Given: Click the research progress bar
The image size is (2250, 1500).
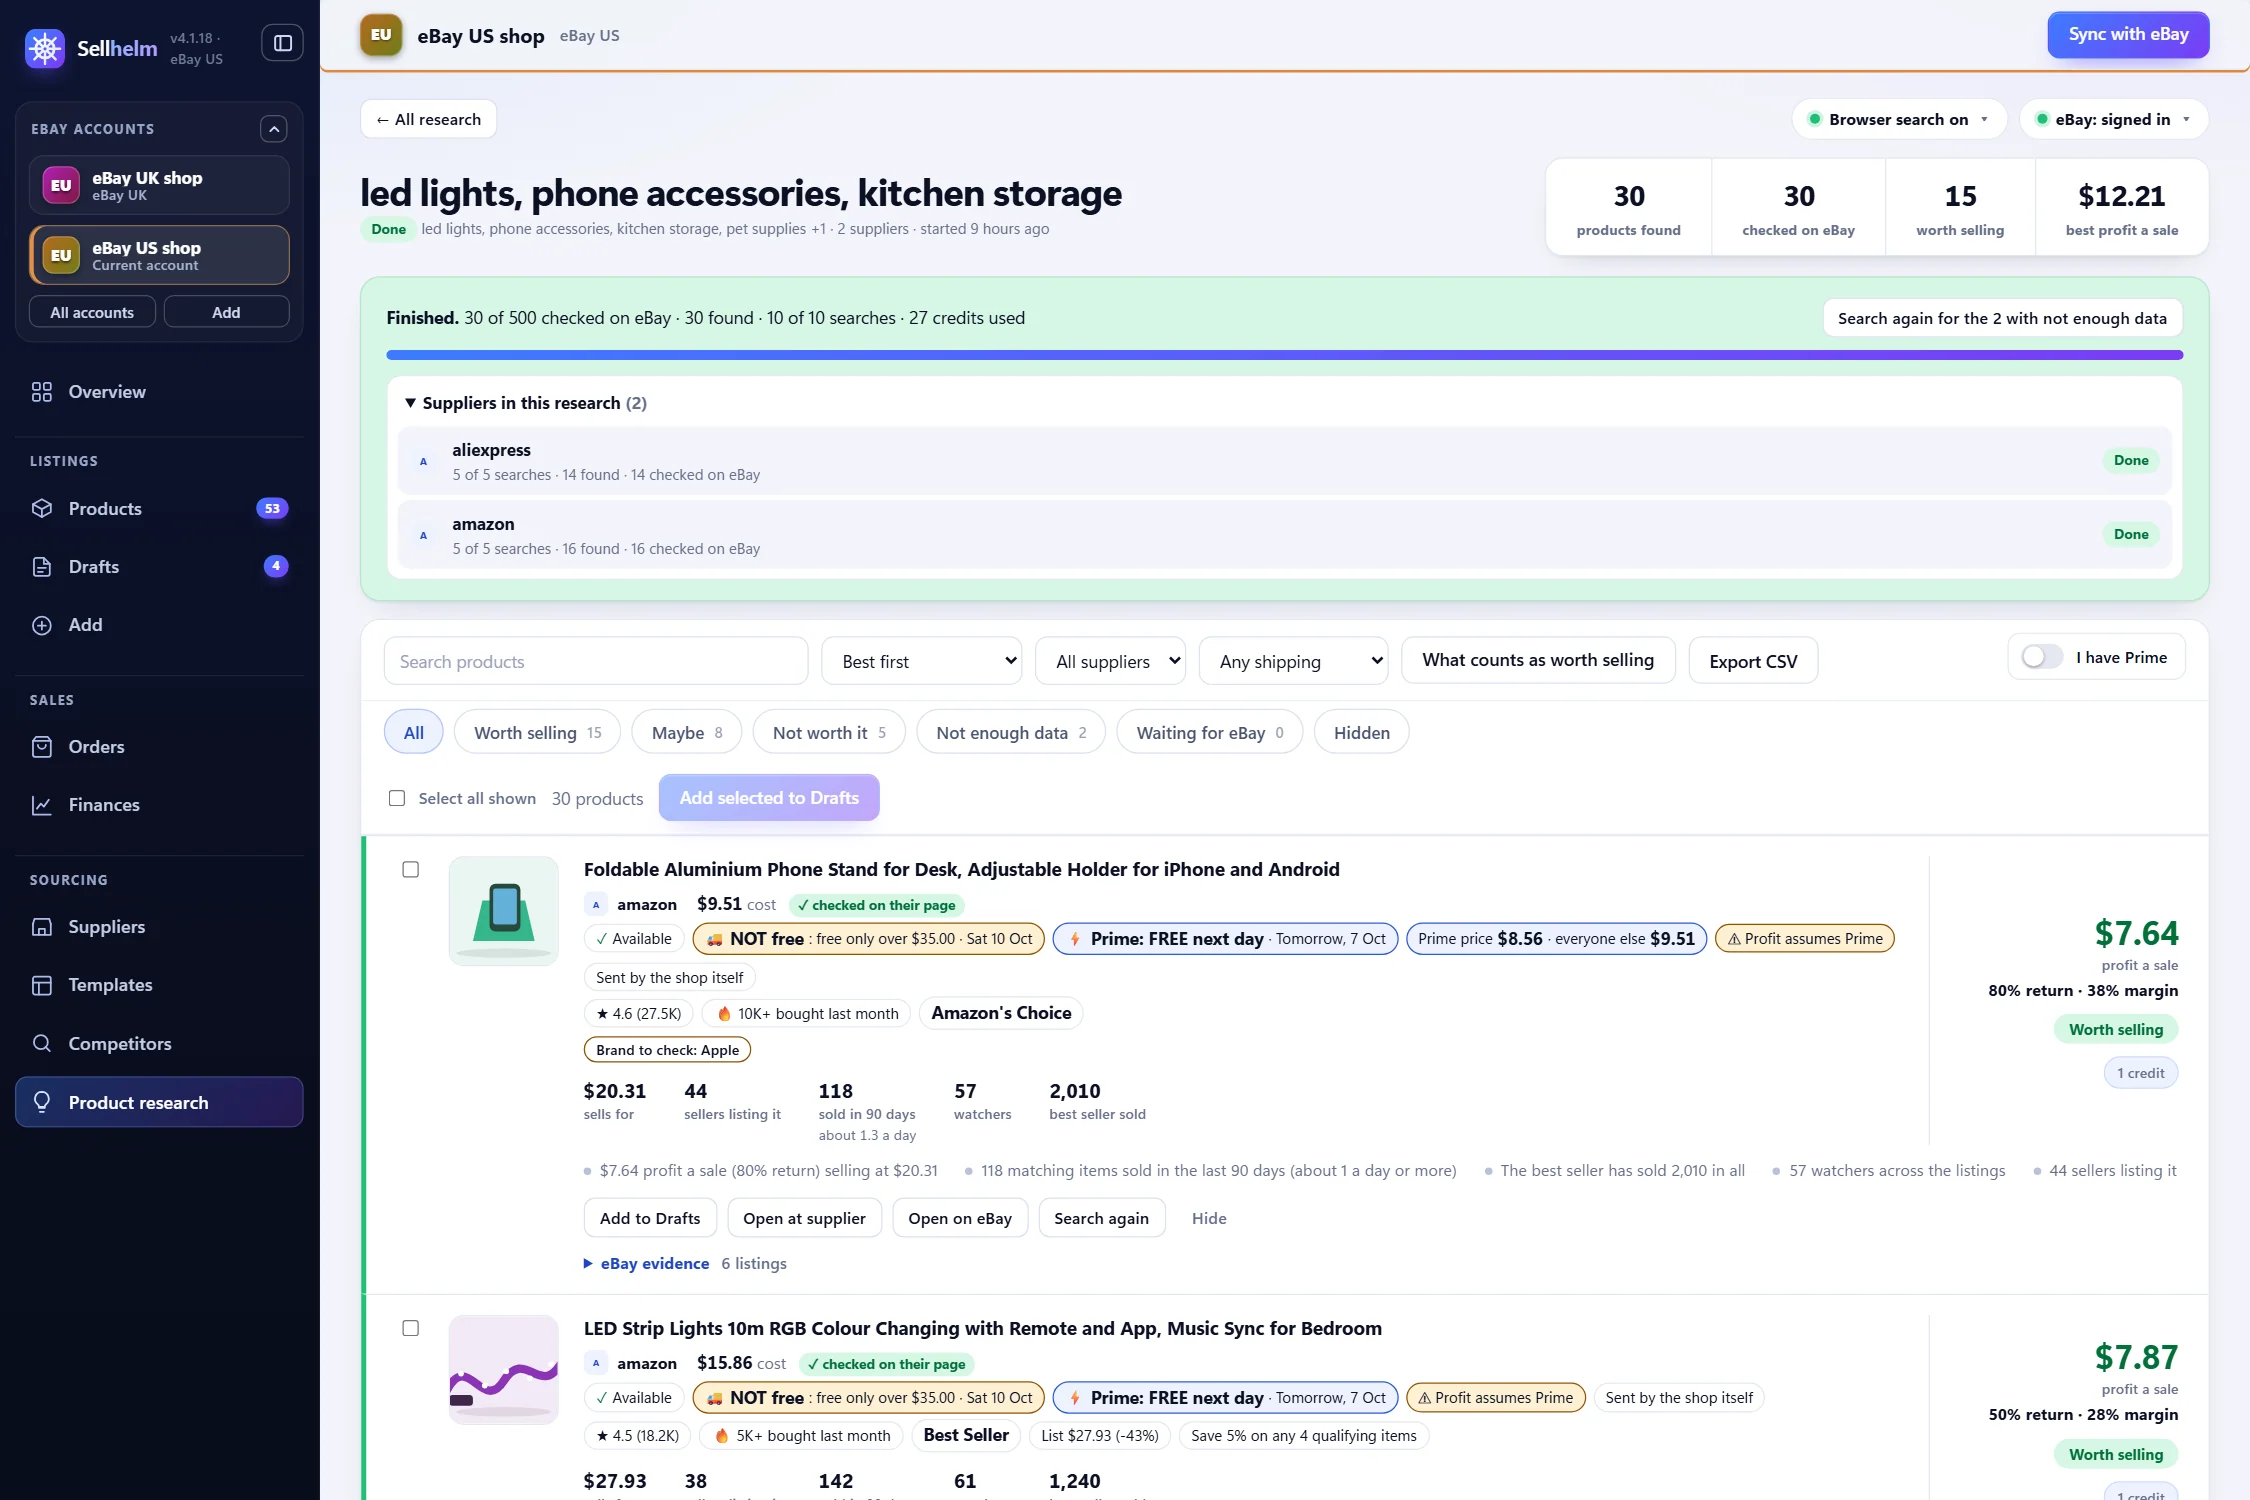Looking at the screenshot, I should point(1284,355).
